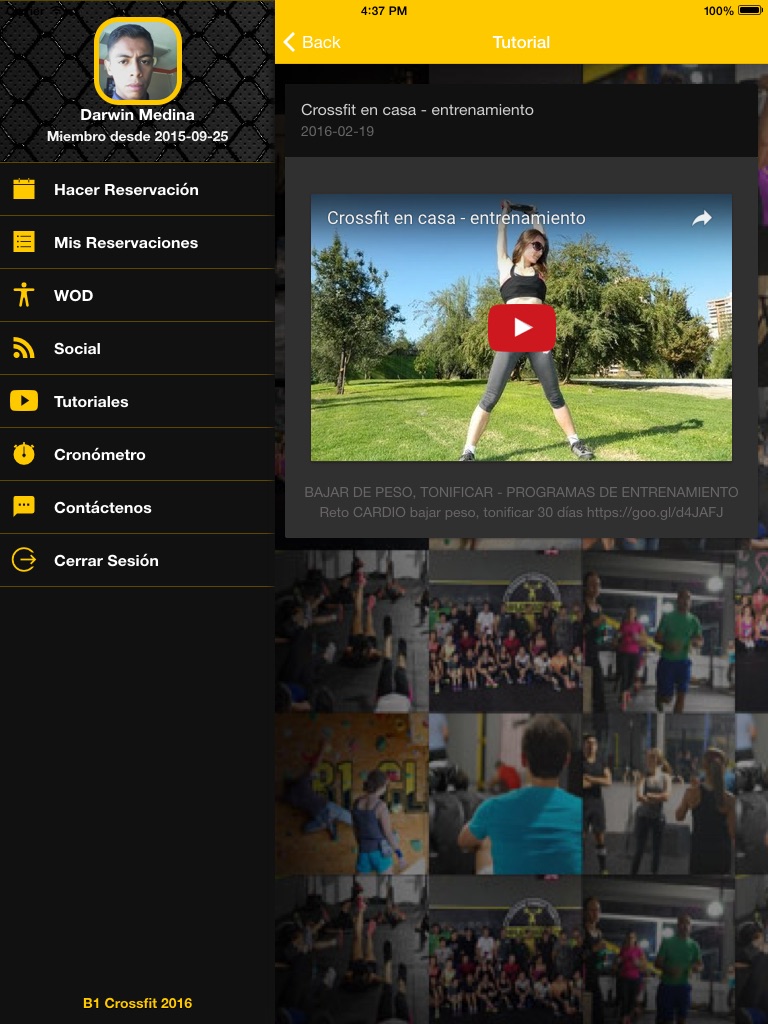Click the play-video icon beside Tutoriales
Image resolution: width=768 pixels, height=1024 pixels.
click(x=24, y=401)
